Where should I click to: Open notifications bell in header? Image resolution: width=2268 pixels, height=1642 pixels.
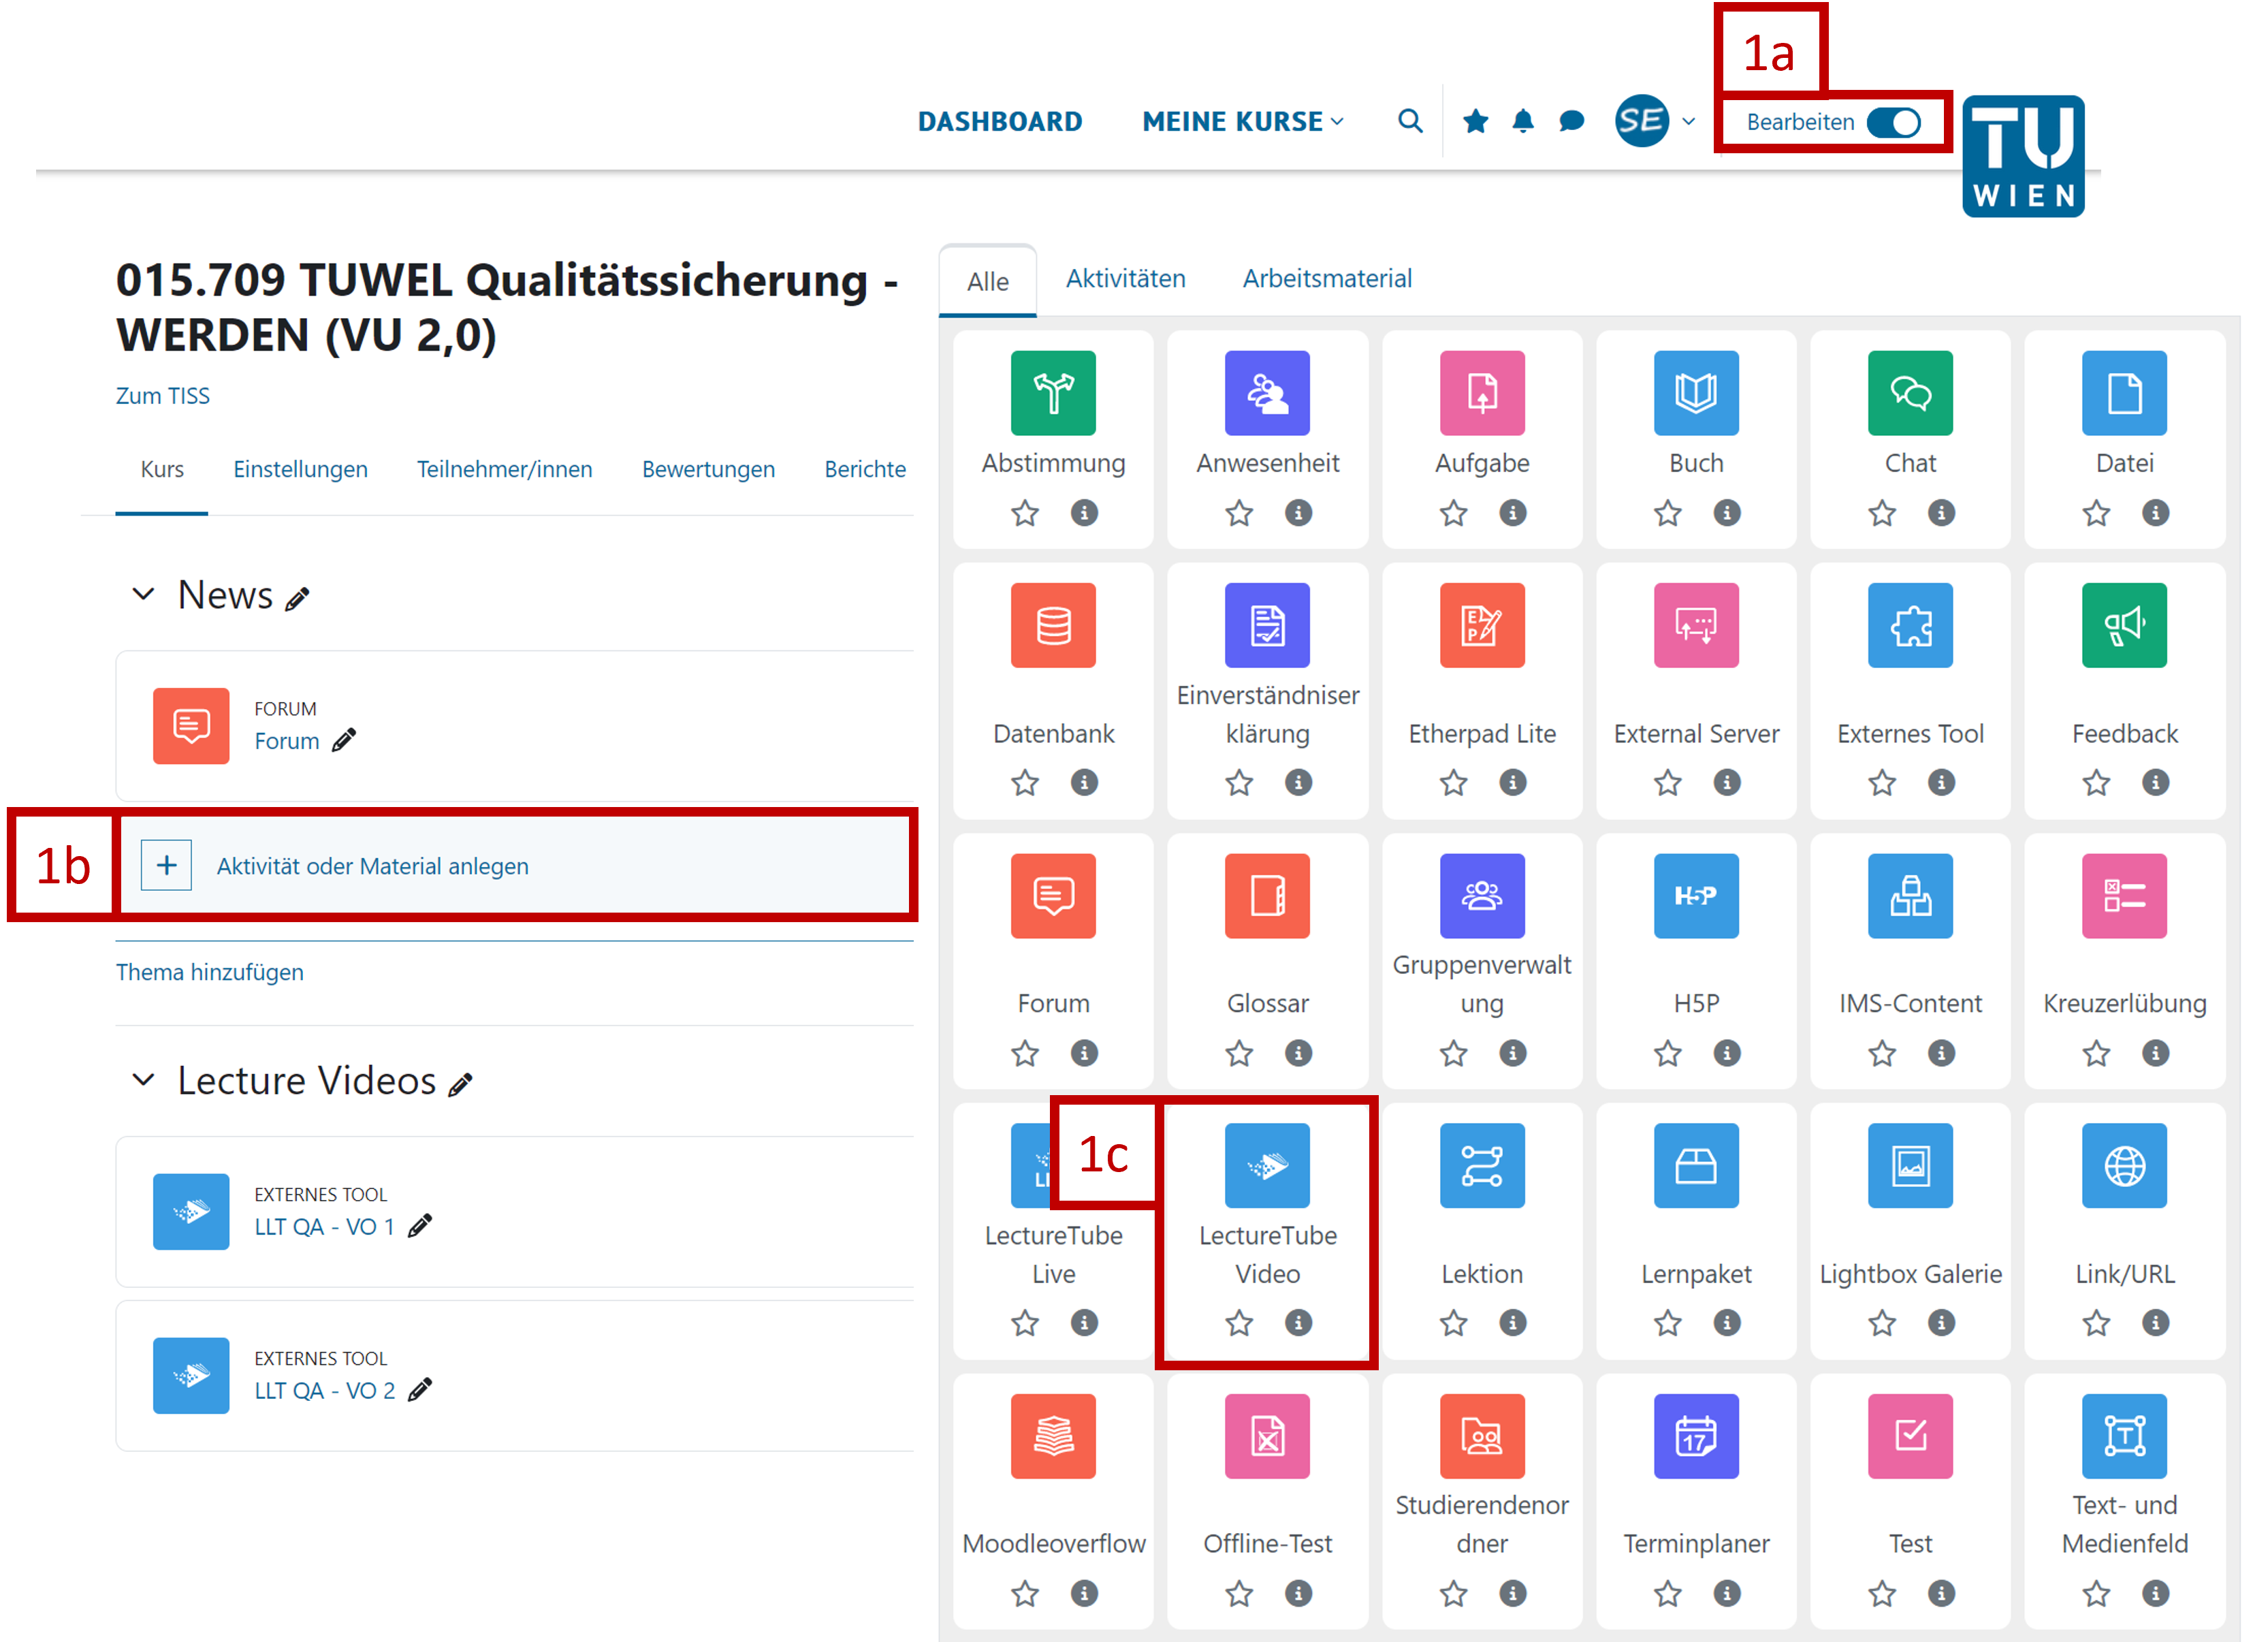point(1522,121)
